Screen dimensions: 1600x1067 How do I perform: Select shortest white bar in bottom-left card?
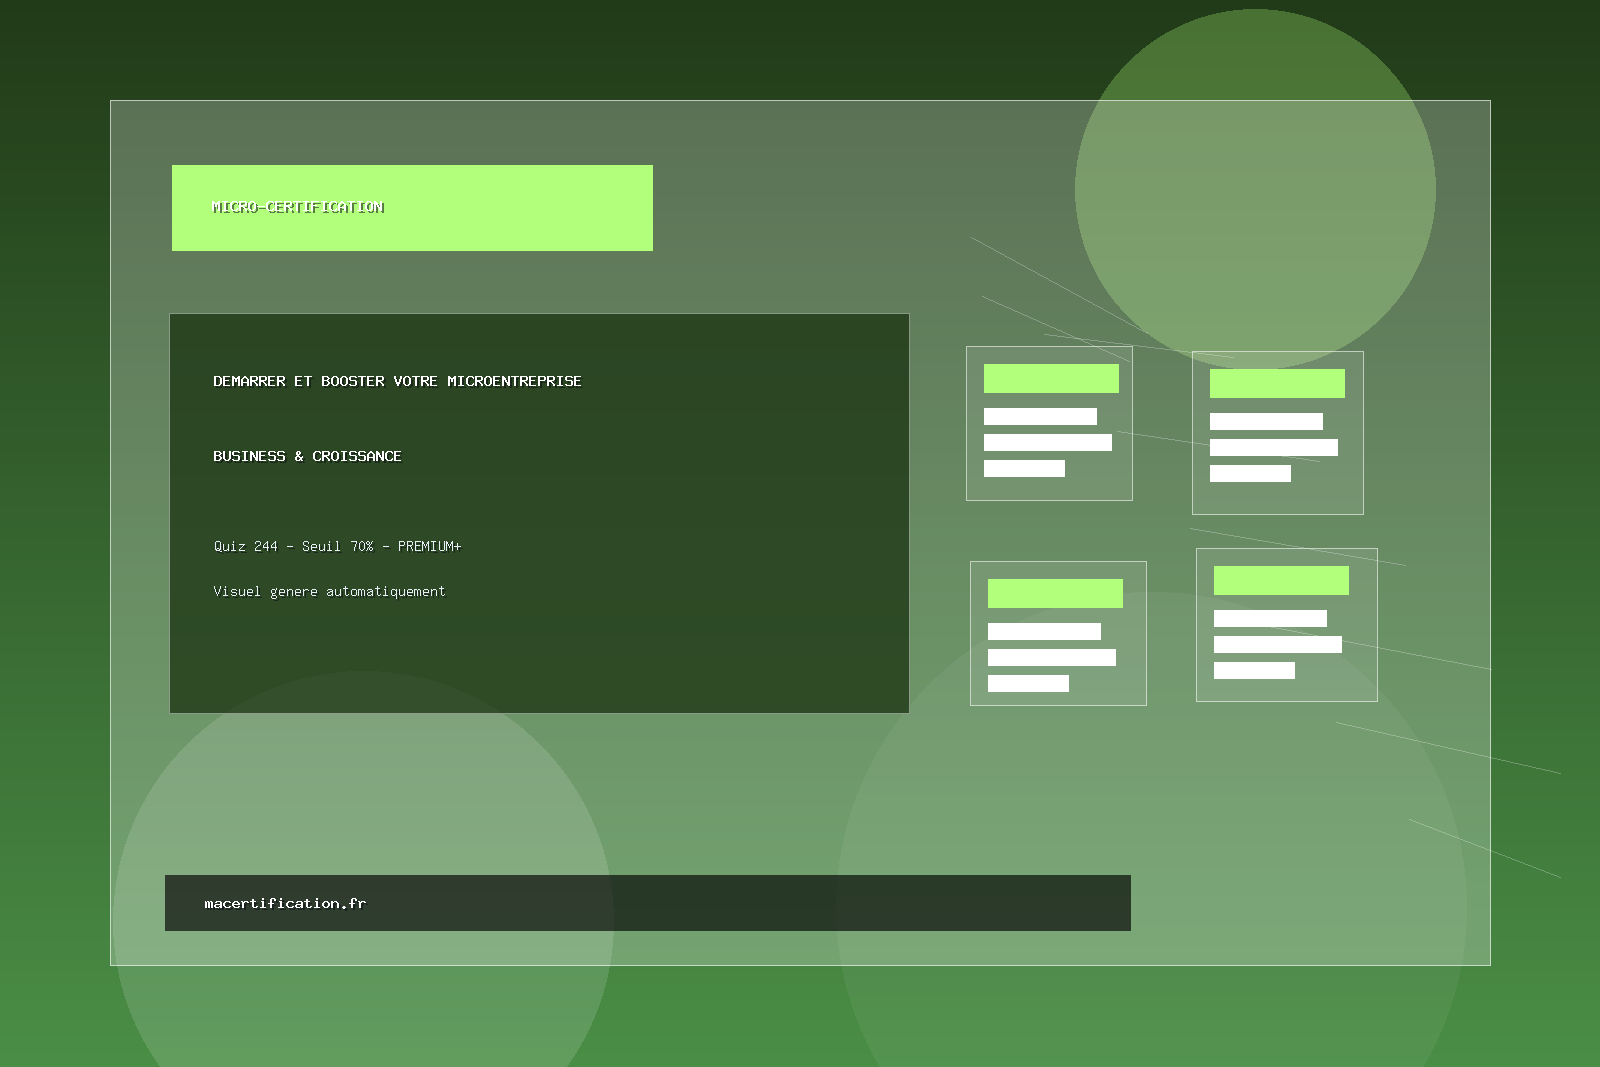coord(1028,683)
